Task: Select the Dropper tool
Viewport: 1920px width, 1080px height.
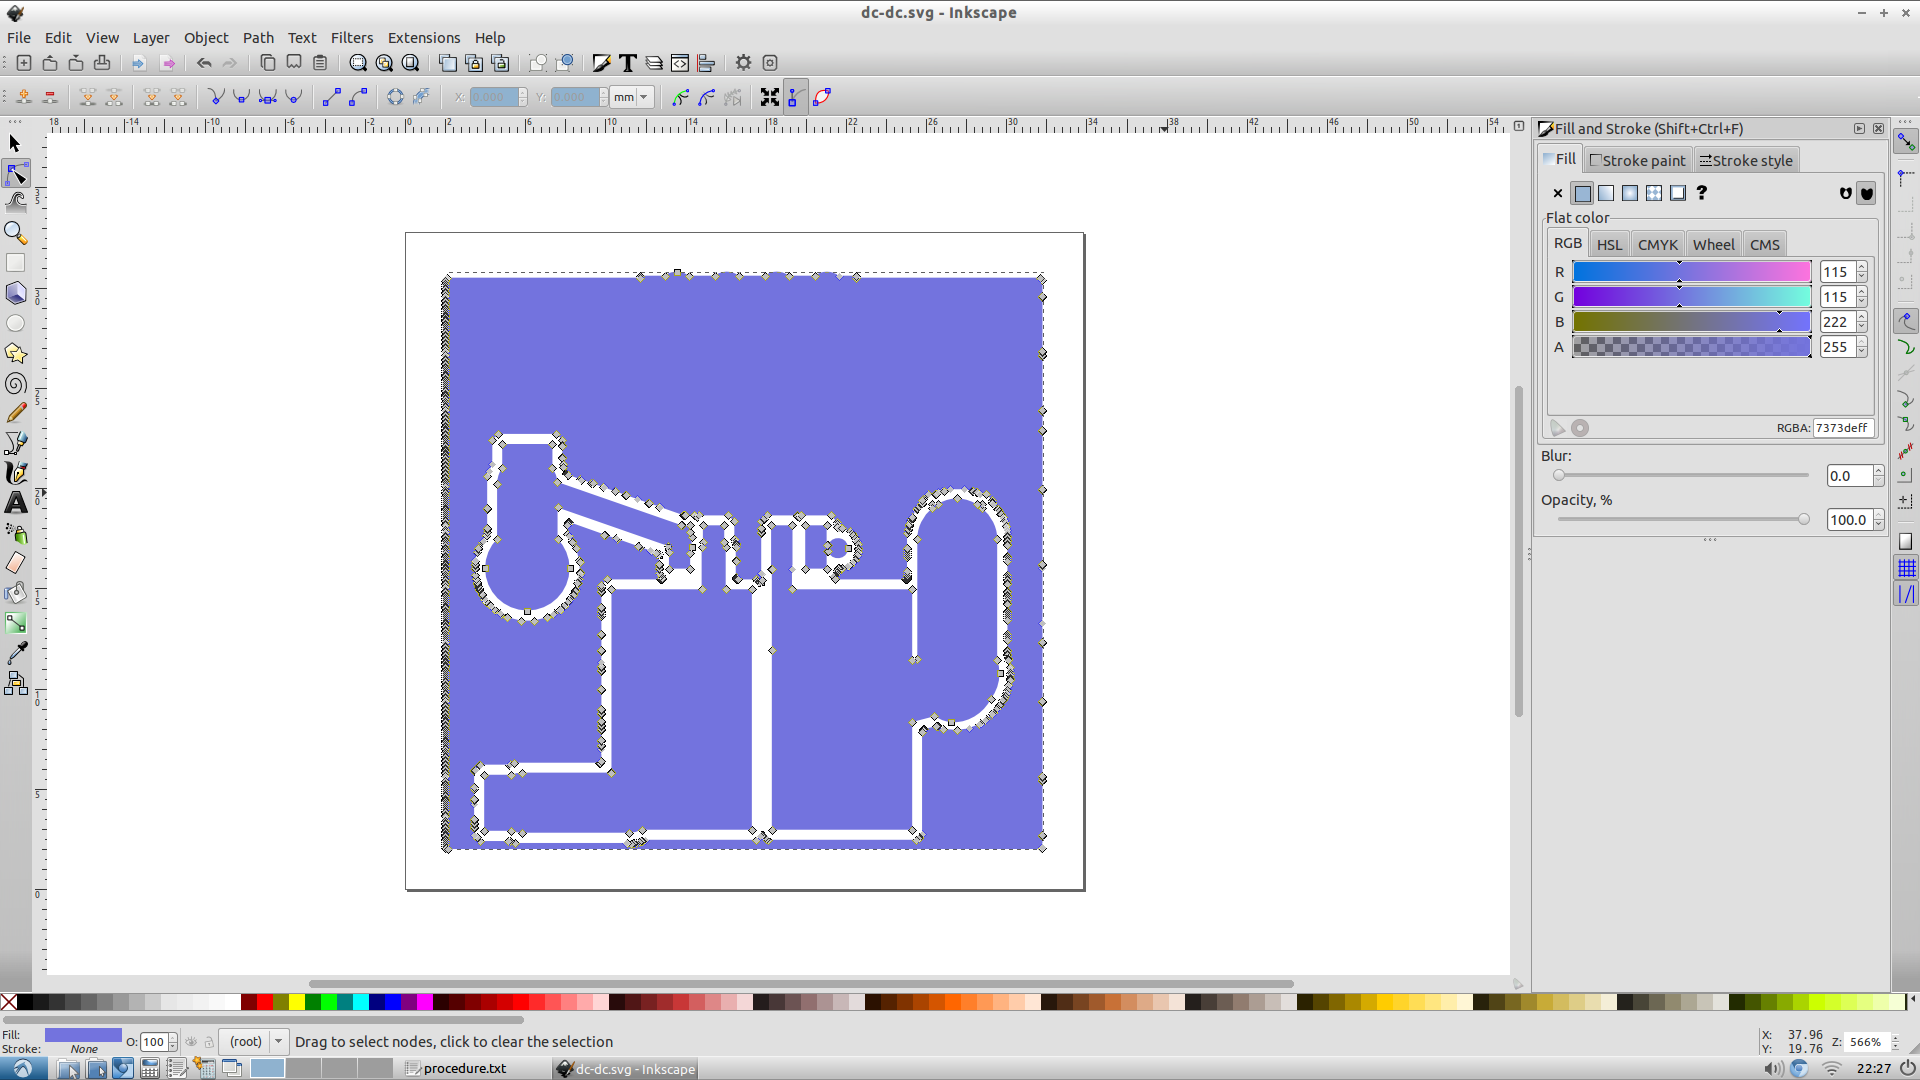Action: click(x=16, y=652)
